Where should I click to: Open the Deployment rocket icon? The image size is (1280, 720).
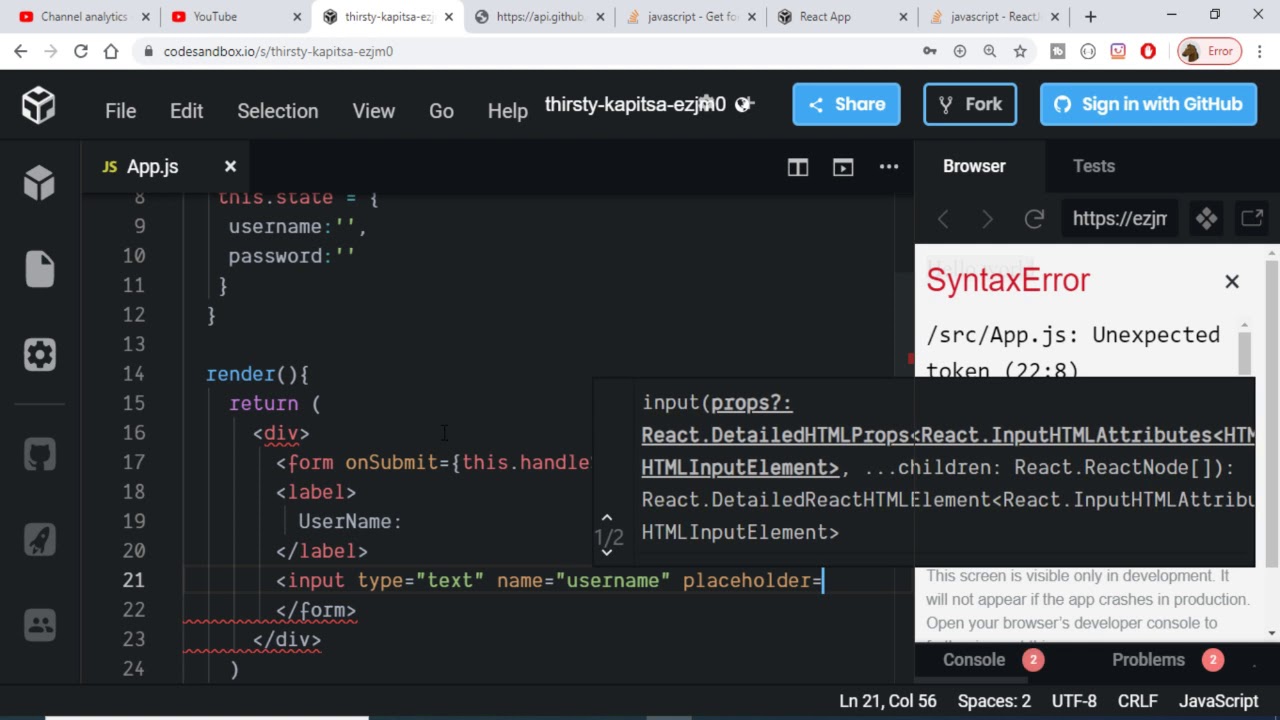pos(40,540)
